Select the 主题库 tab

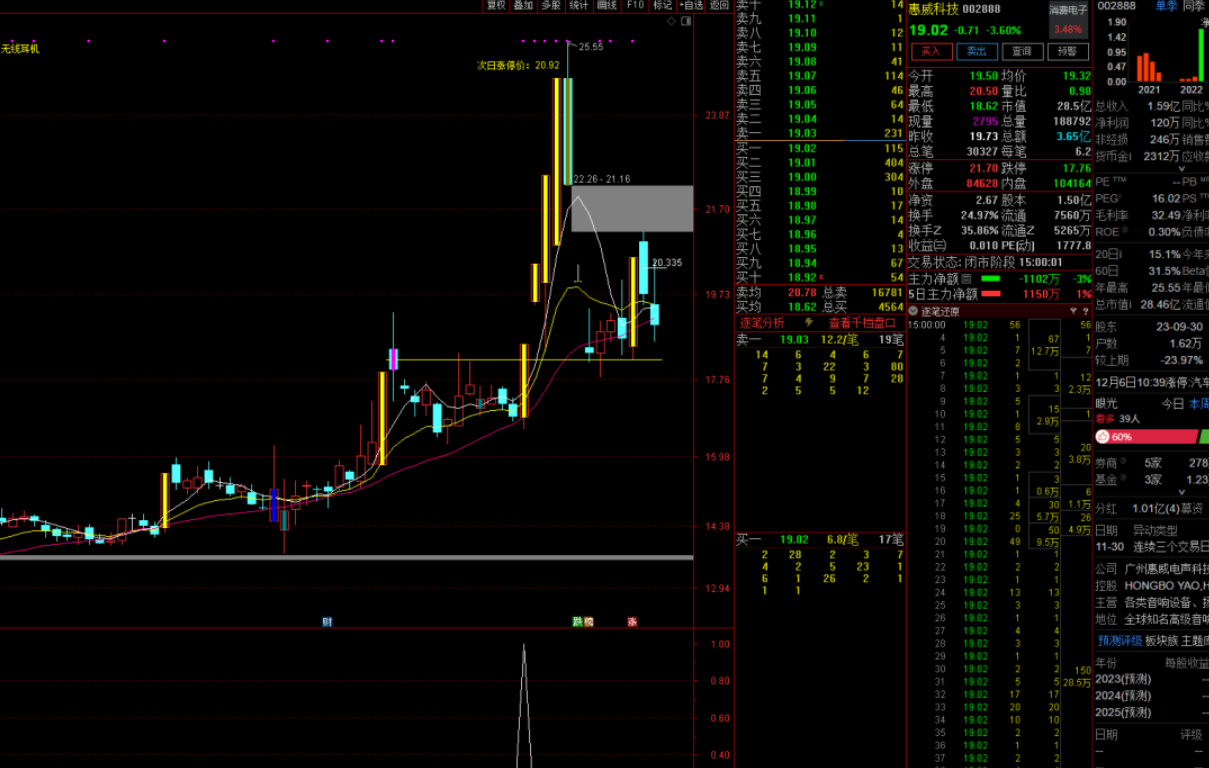[x=1195, y=640]
